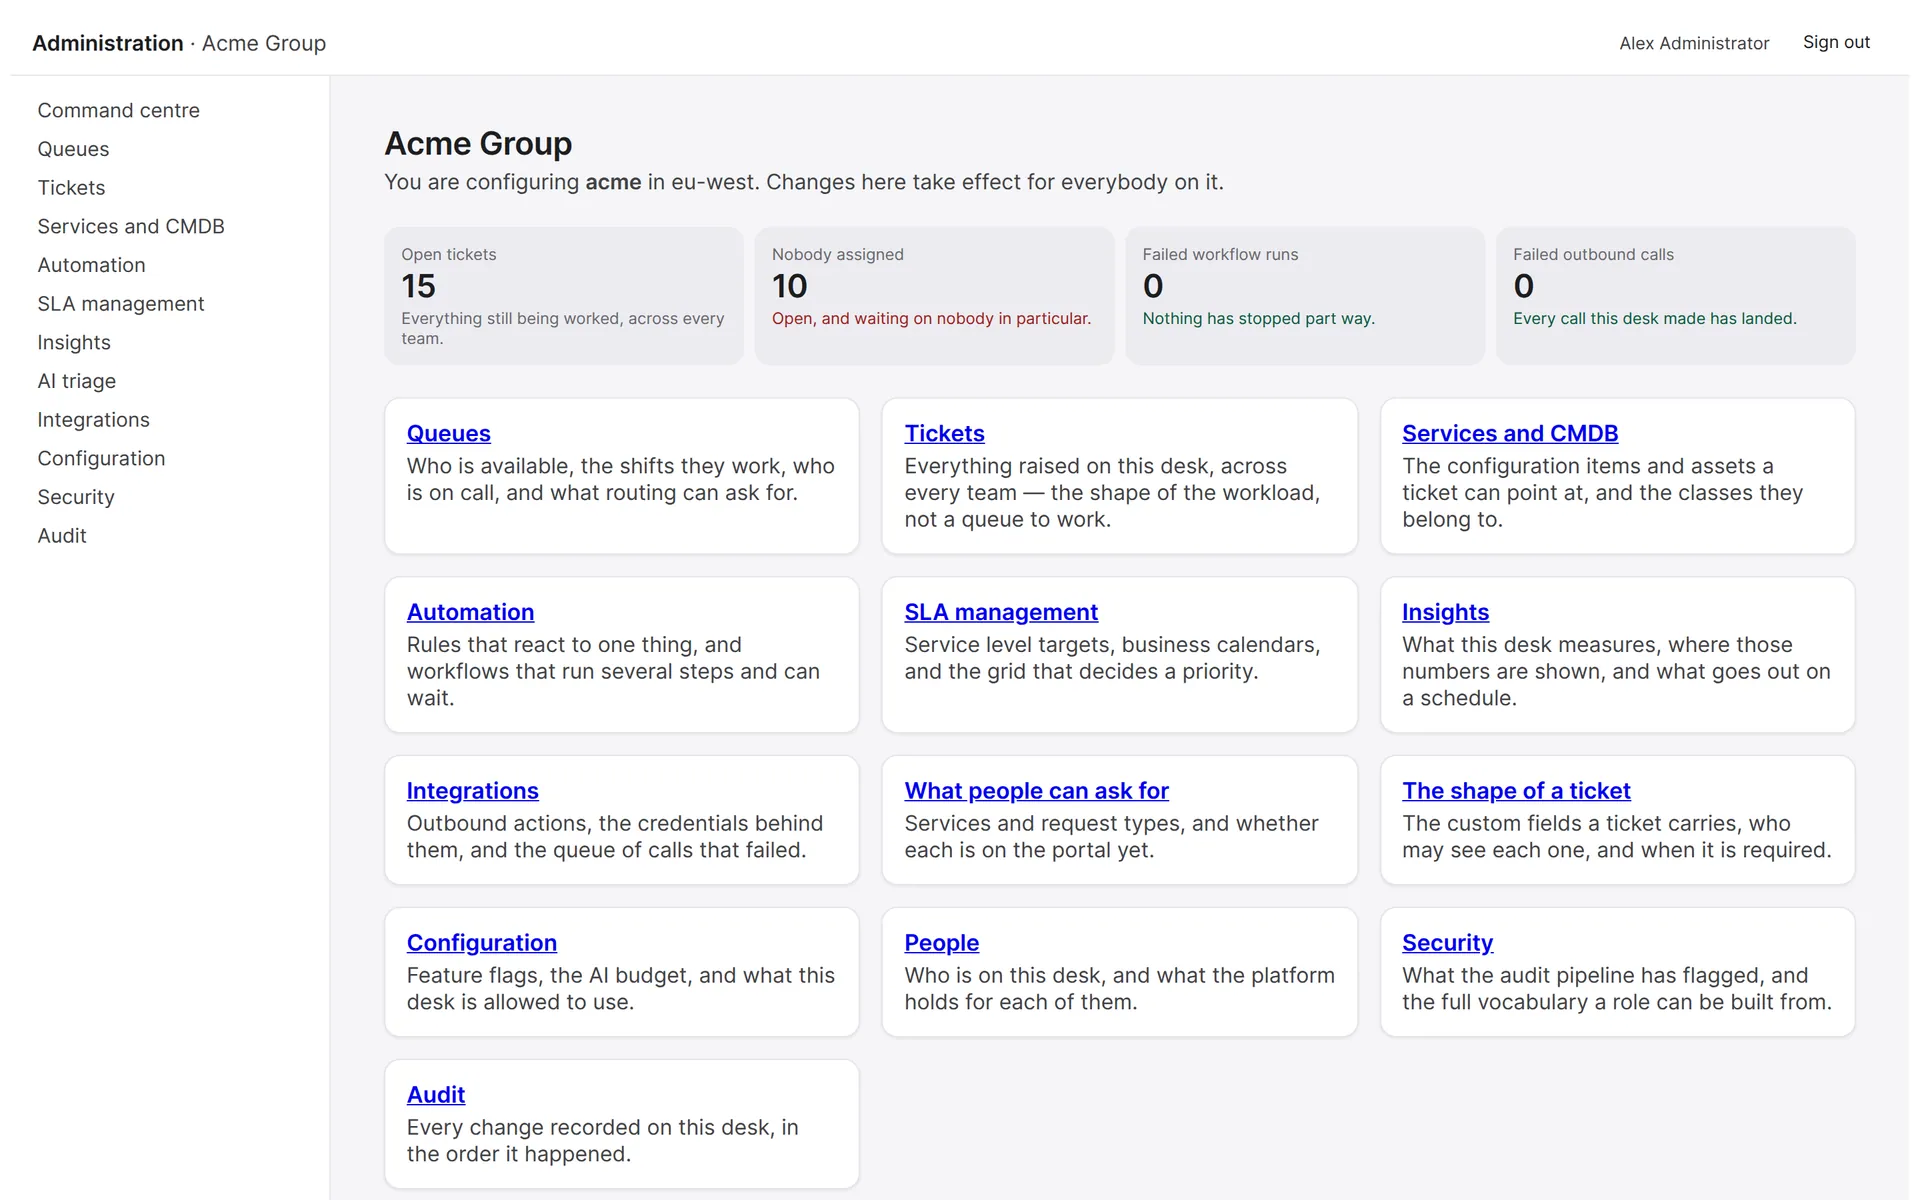Viewport: 1920px width, 1200px height.
Task: Click the Alex Administrator user name
Action: coord(1694,43)
